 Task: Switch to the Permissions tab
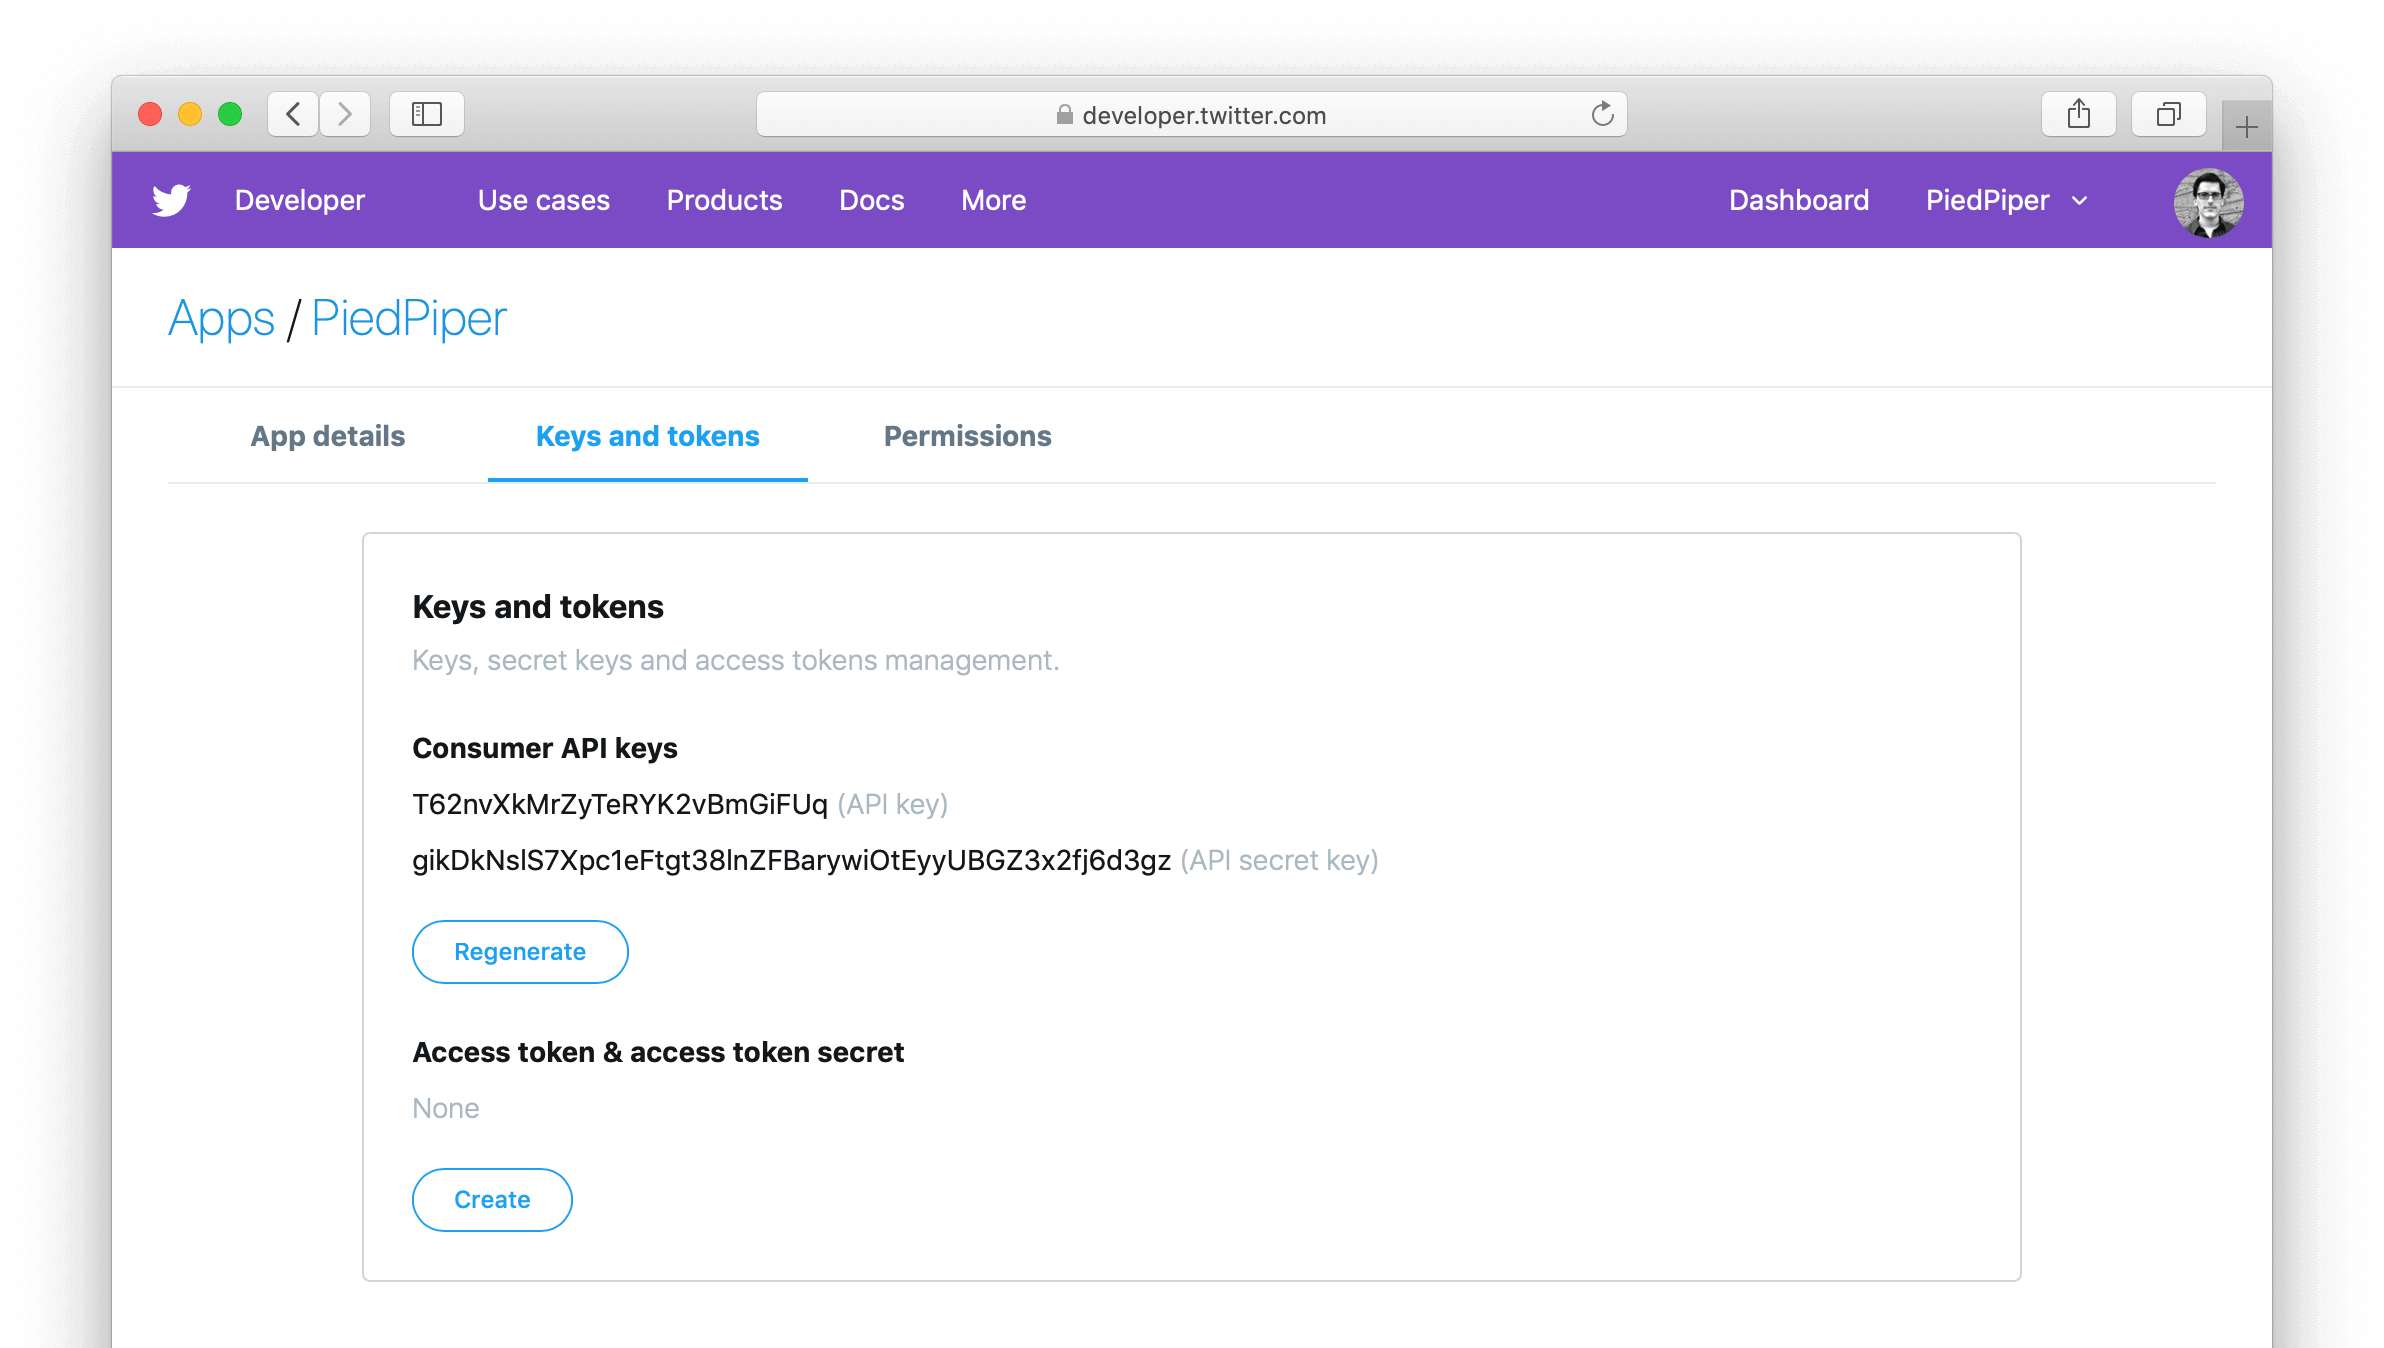pos(966,436)
